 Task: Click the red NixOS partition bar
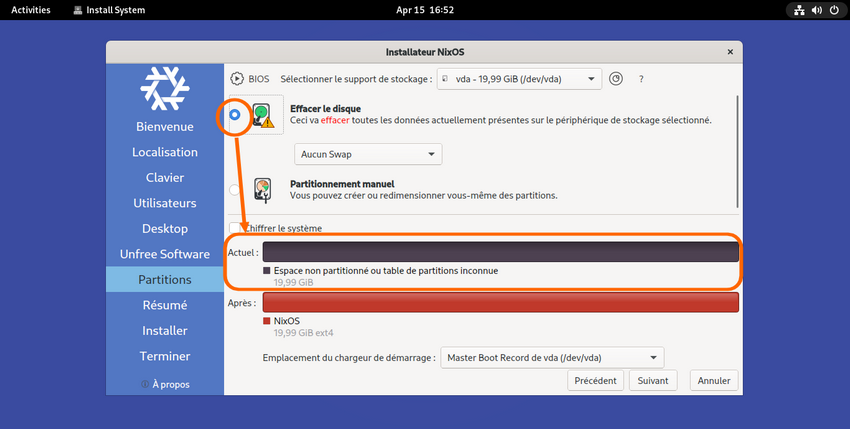point(500,302)
